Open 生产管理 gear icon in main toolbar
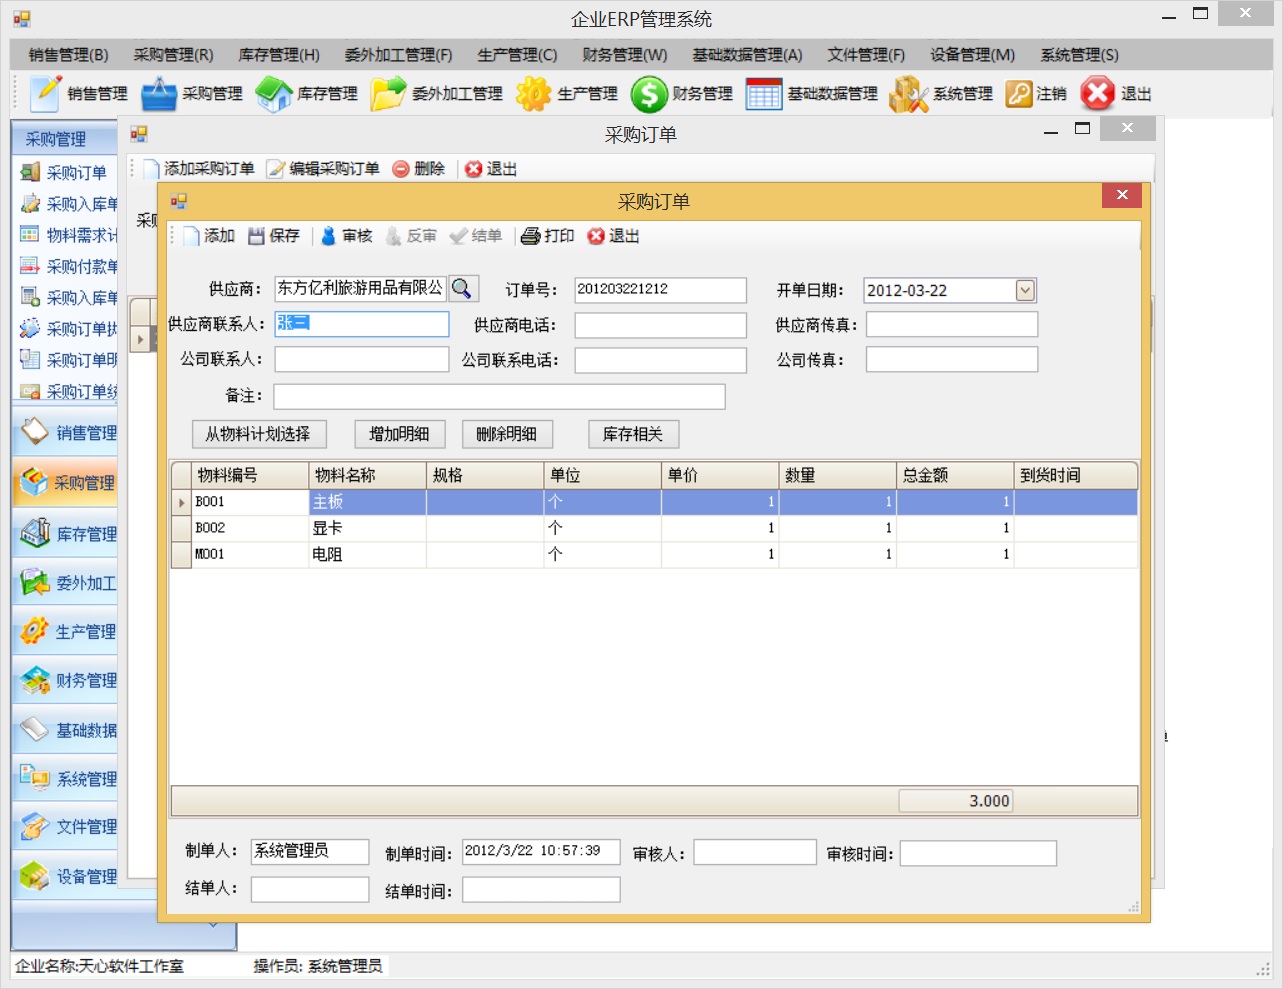The image size is (1283, 989). pyautogui.click(x=533, y=94)
